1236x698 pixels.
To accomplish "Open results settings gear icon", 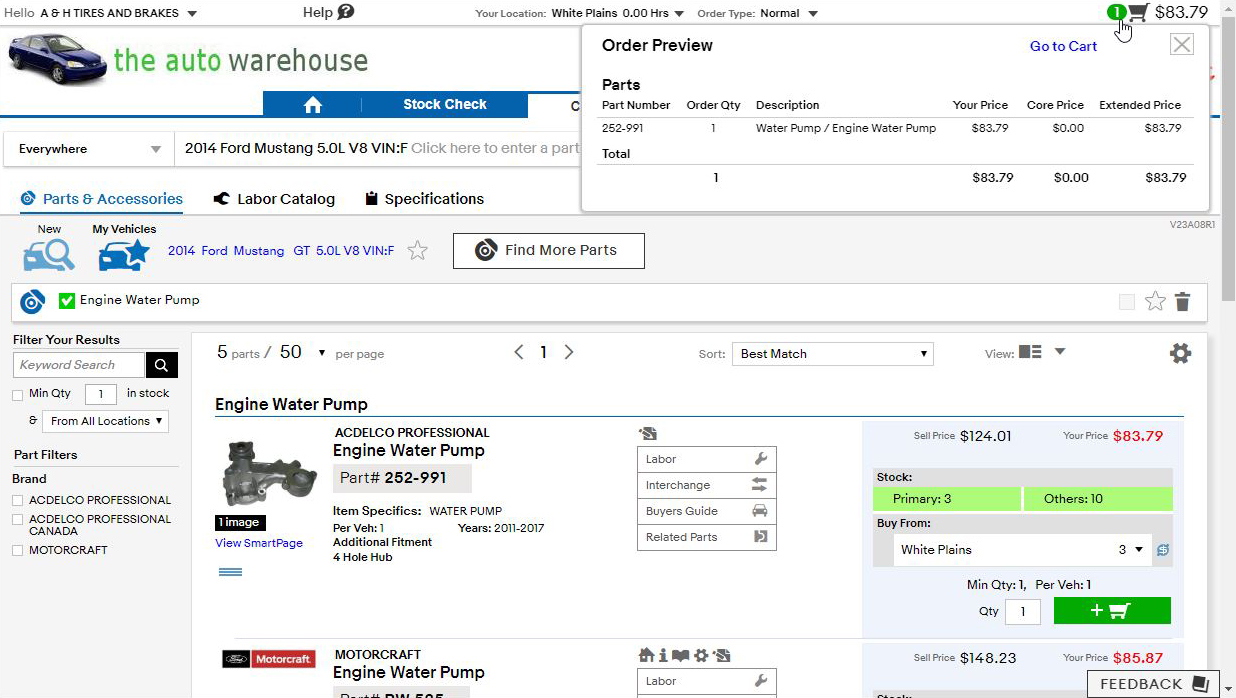I will coord(1180,353).
